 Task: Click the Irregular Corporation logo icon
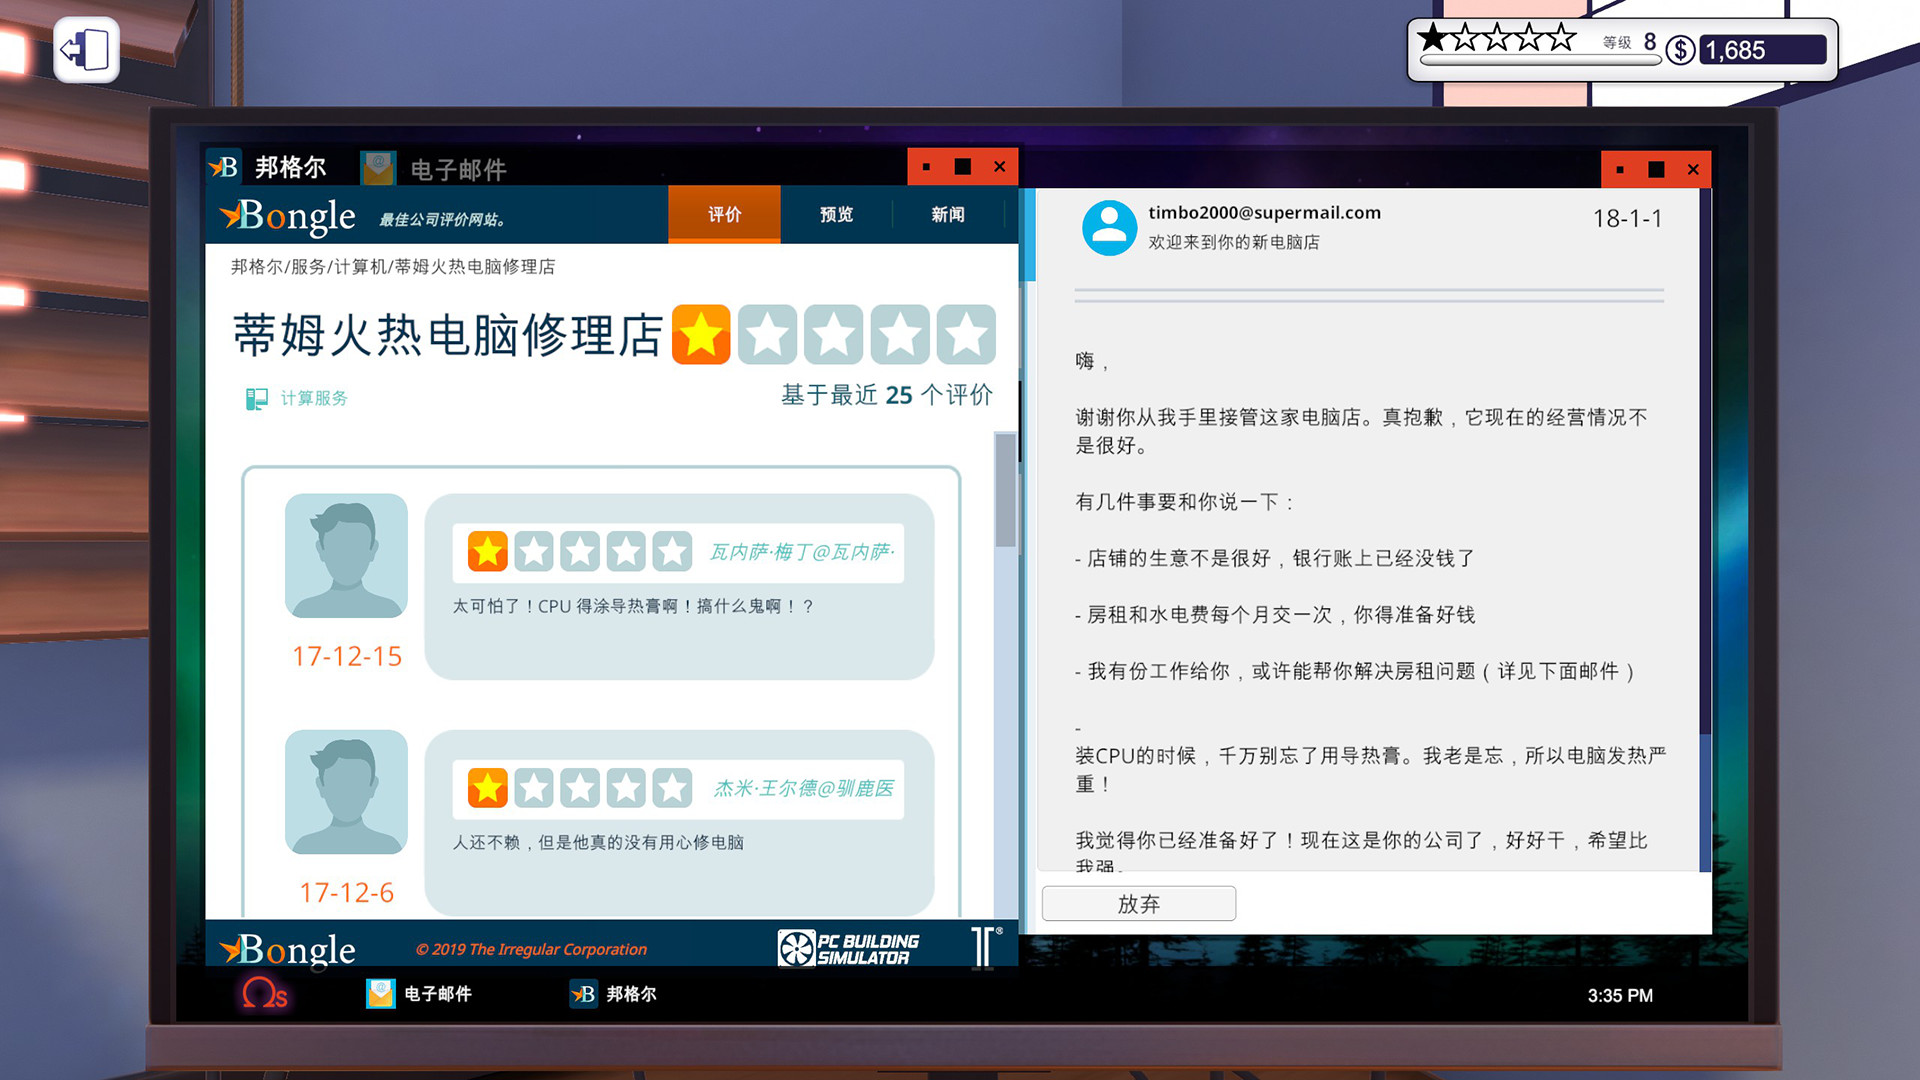click(985, 946)
